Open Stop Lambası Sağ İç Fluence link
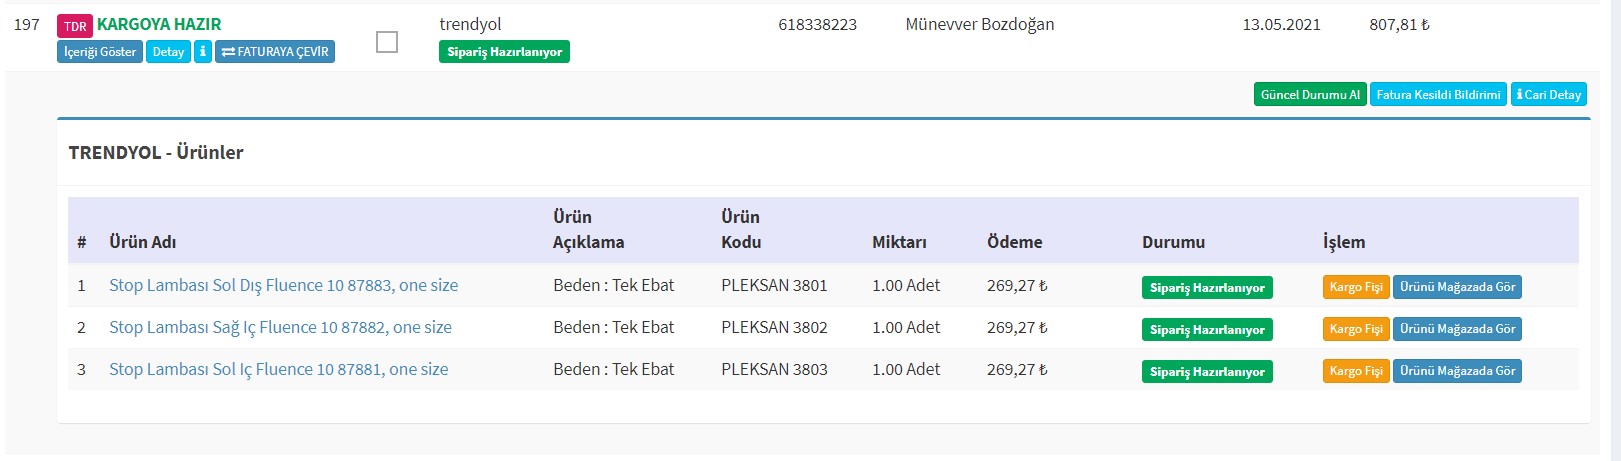 (x=280, y=328)
